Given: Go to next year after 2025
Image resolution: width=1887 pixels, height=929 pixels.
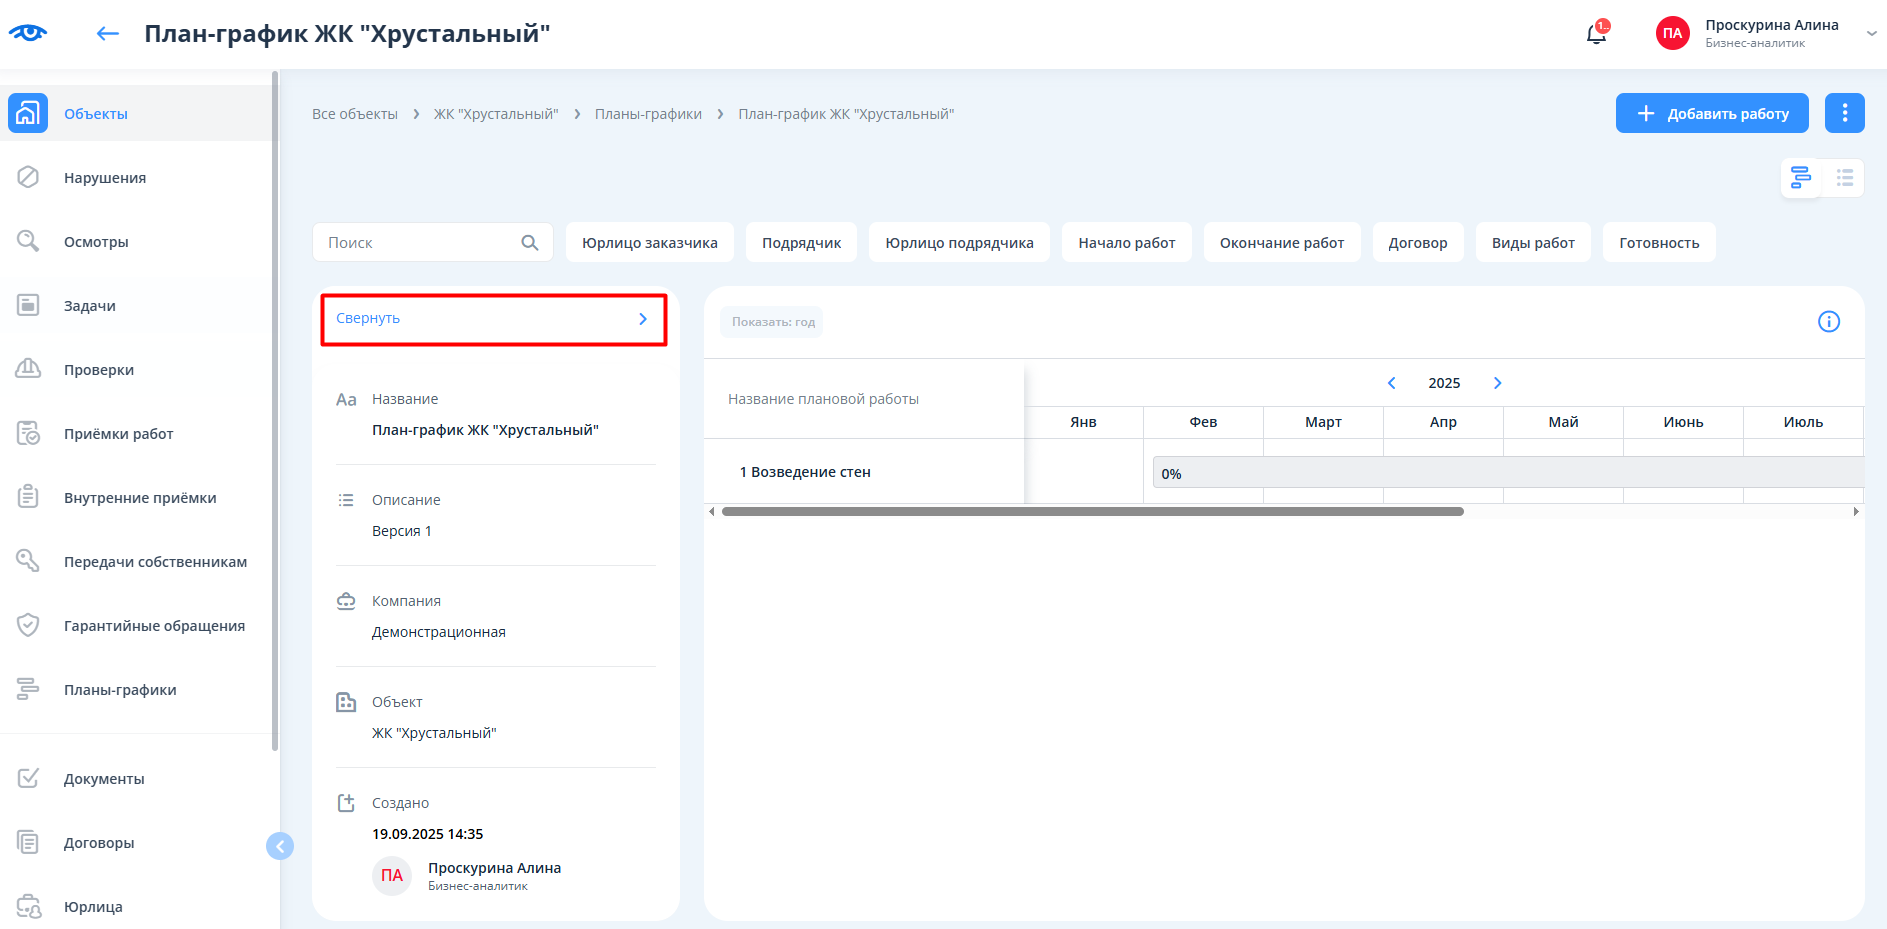Looking at the screenshot, I should click(x=1497, y=383).
